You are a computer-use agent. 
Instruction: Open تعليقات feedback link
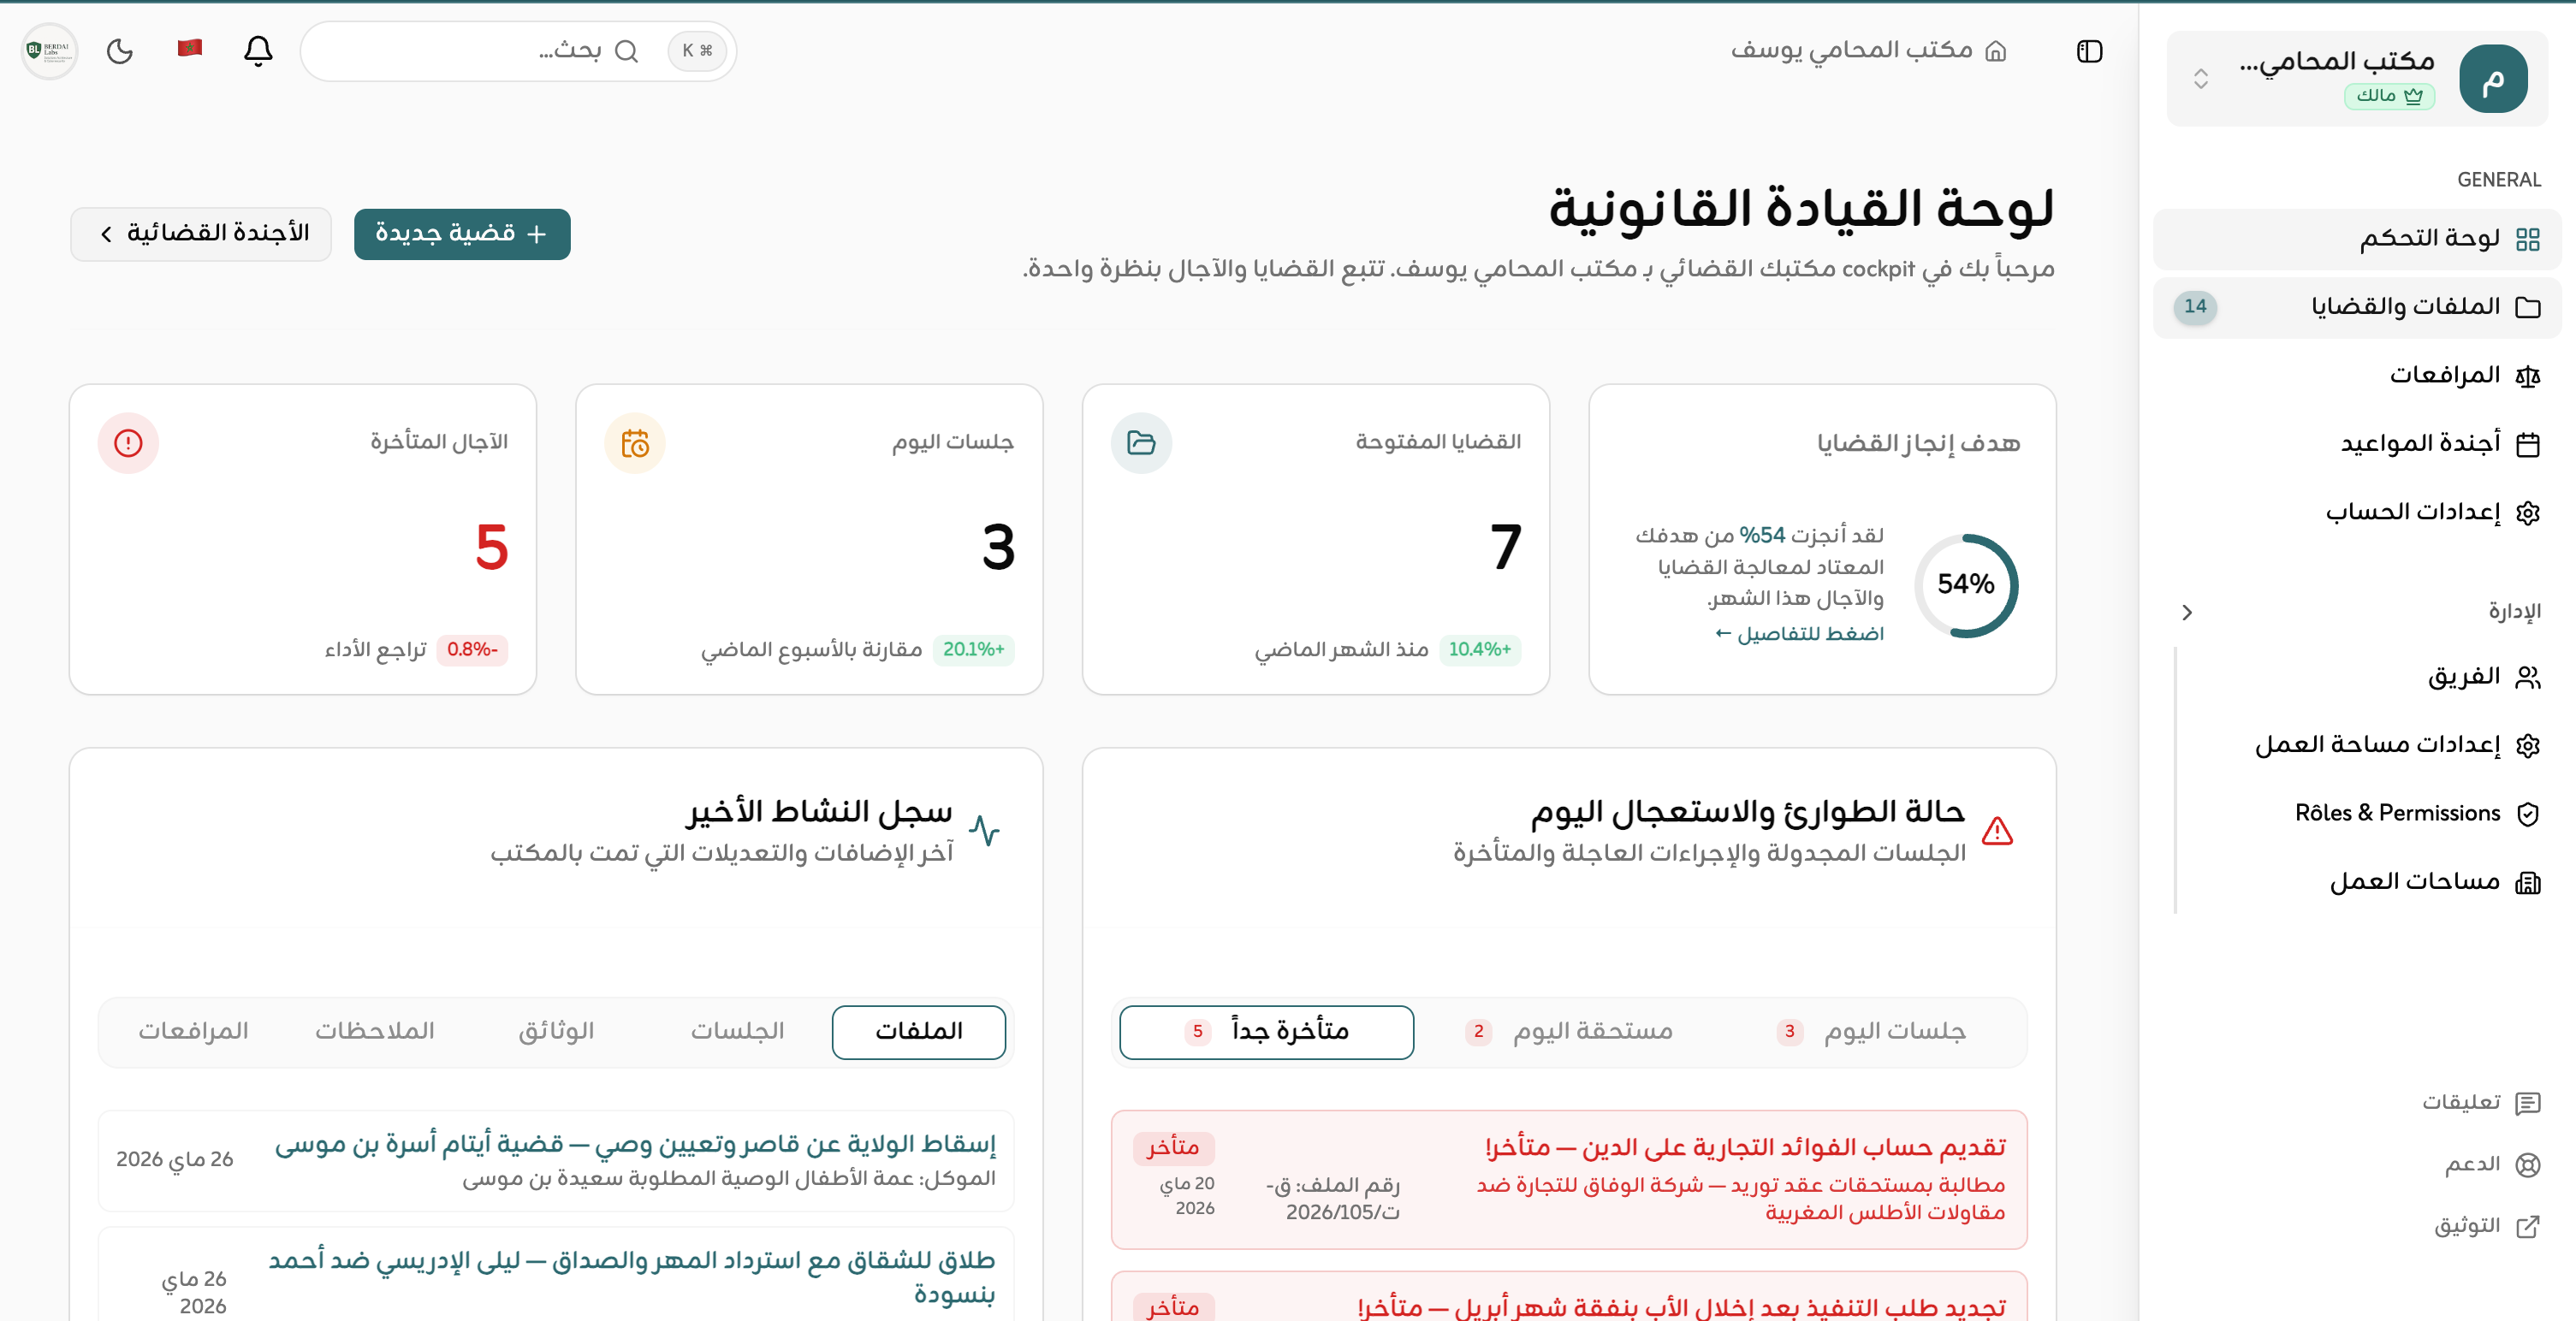point(2481,1102)
